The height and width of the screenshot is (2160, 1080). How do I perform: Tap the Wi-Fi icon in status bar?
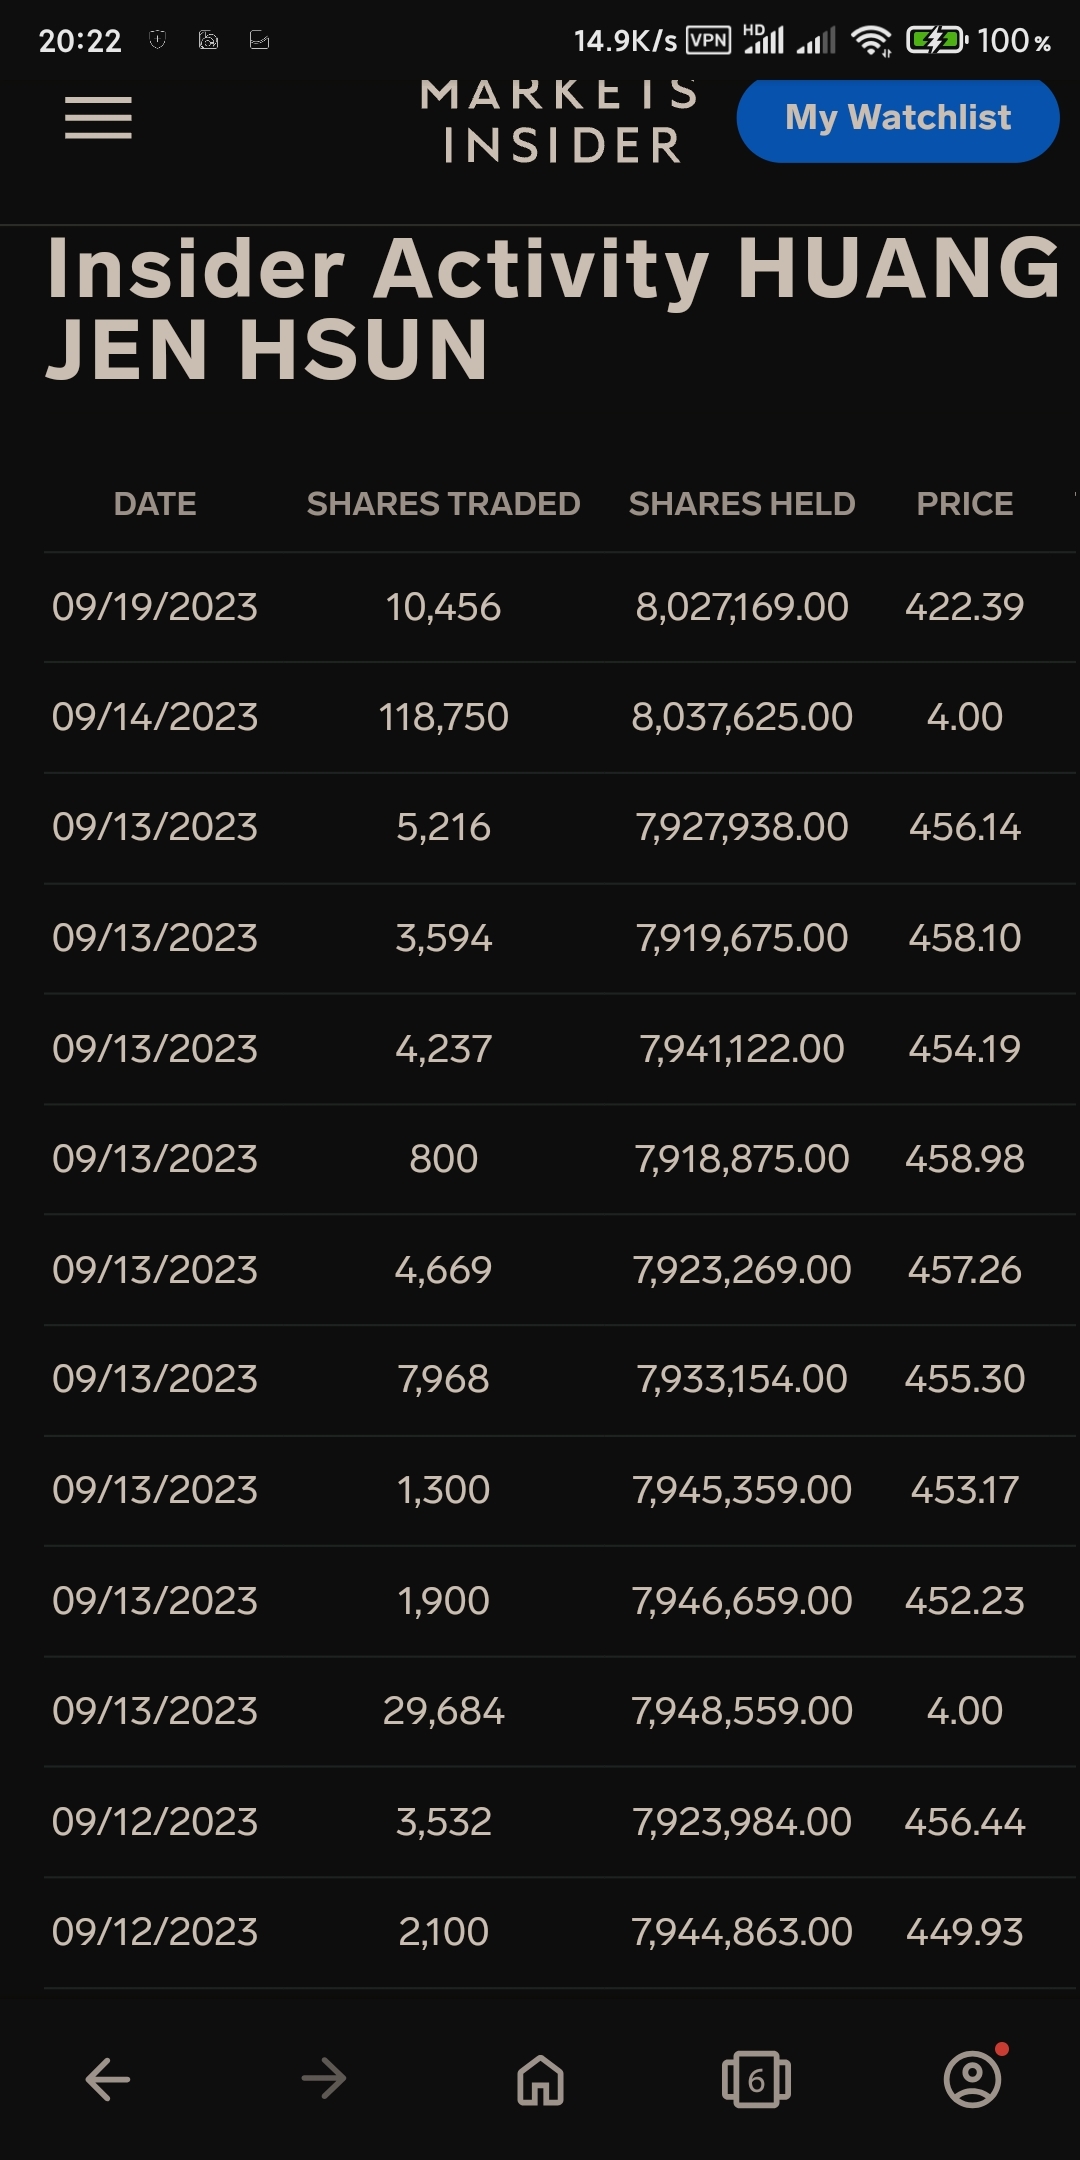coord(871,40)
